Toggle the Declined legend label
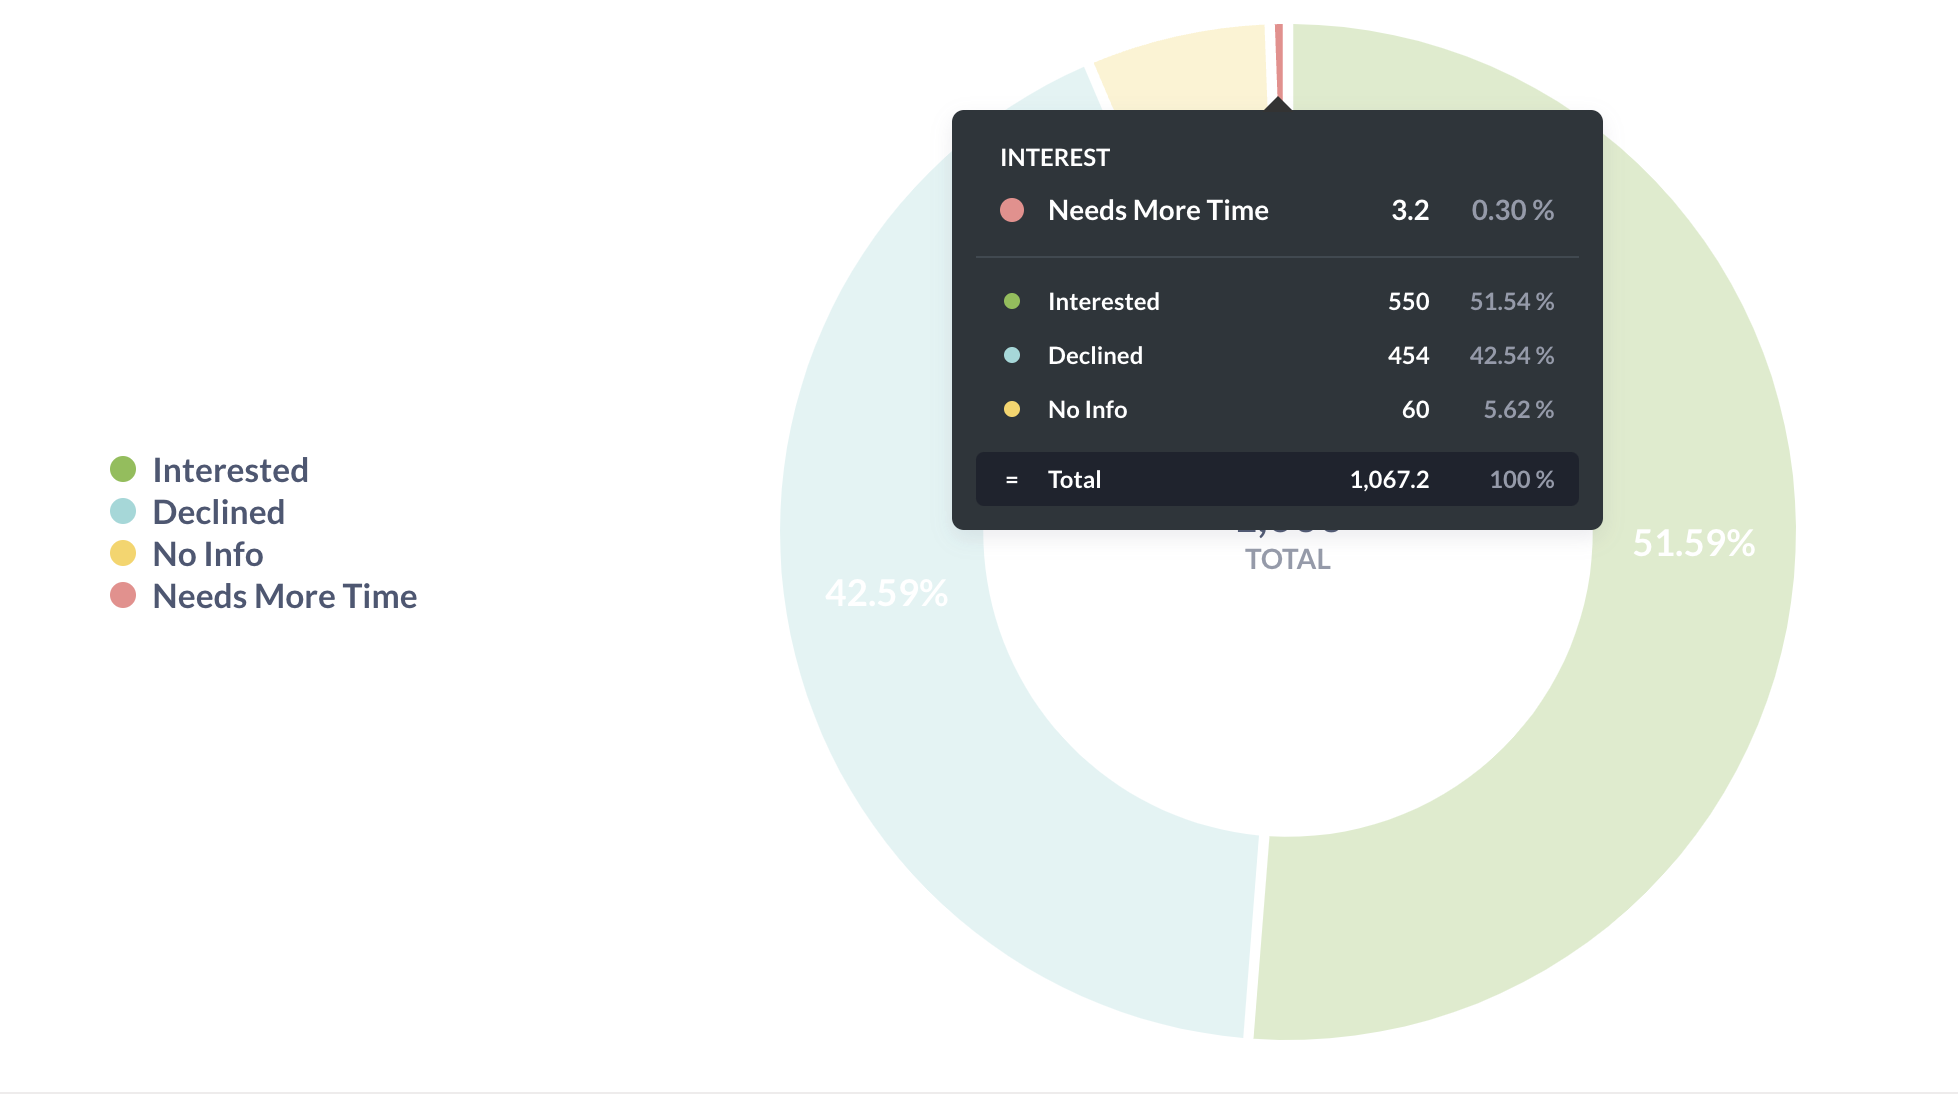The width and height of the screenshot is (1958, 1098). [x=219, y=512]
